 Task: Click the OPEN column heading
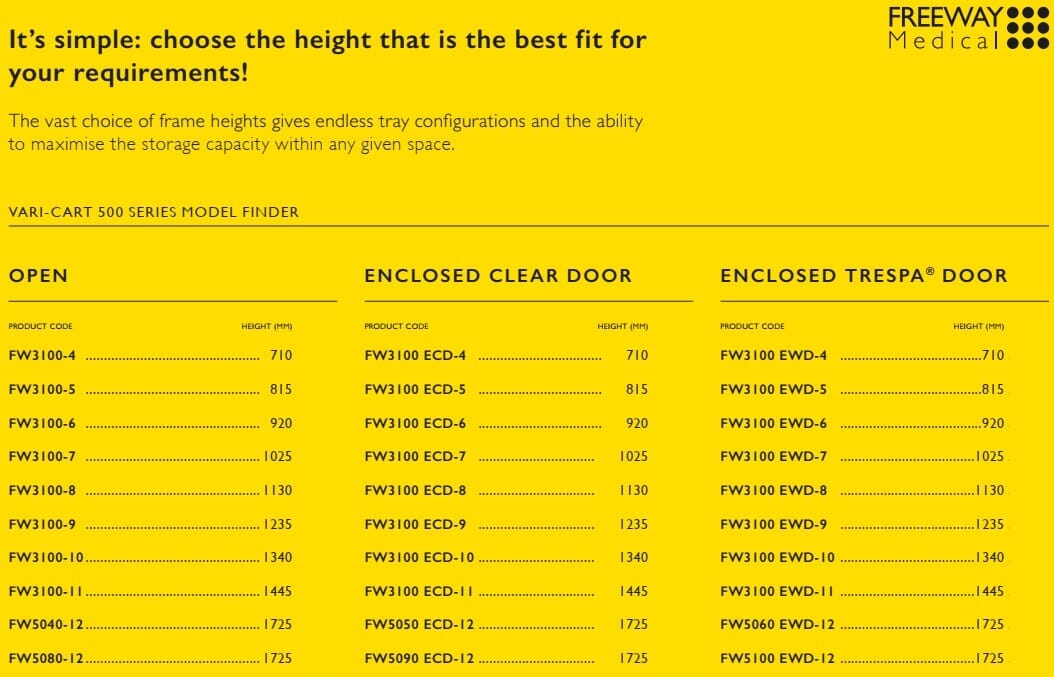tap(39, 276)
